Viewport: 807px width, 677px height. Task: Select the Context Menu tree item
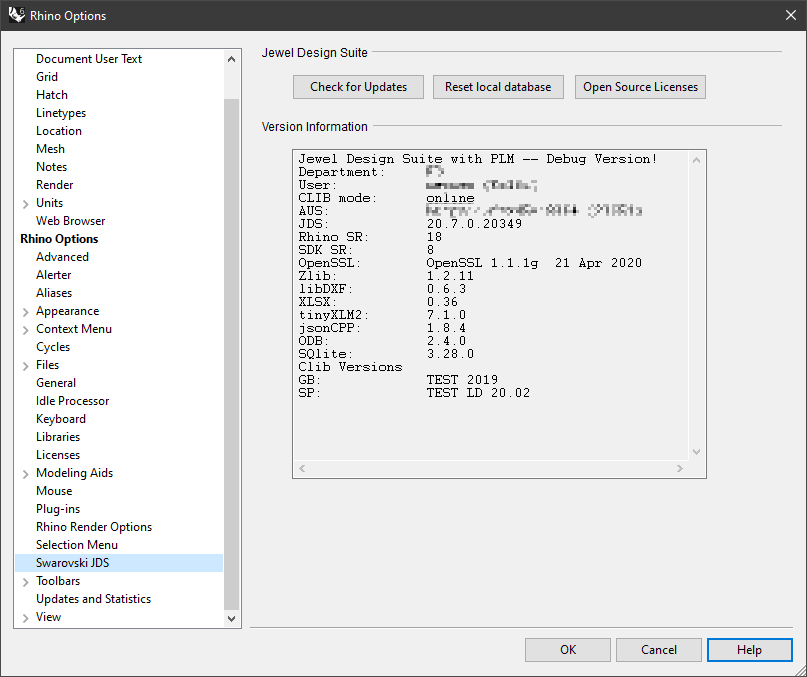(74, 329)
